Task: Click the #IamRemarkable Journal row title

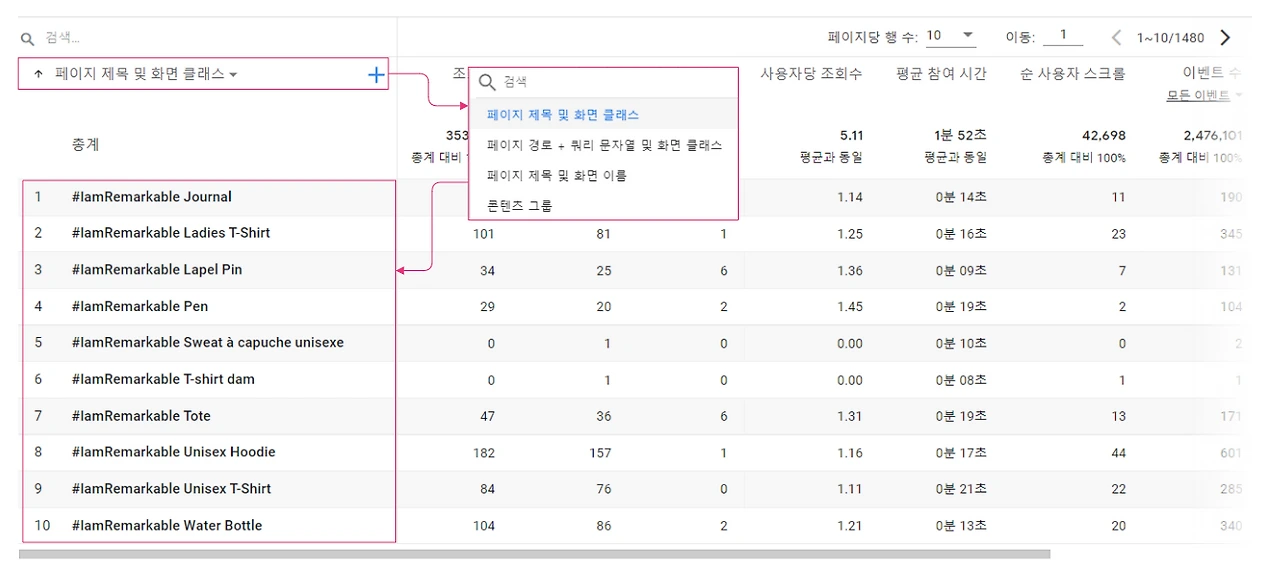Action: [152, 197]
